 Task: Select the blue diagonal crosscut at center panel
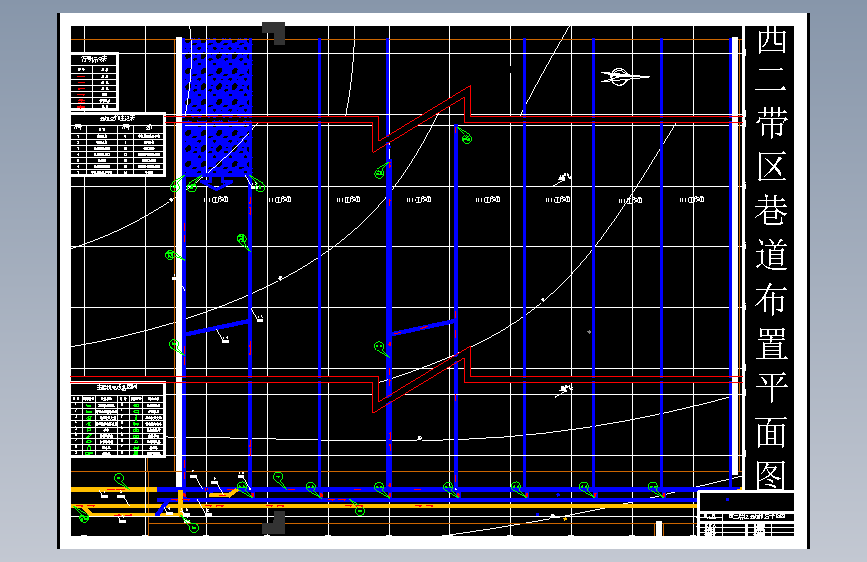pos(424,327)
